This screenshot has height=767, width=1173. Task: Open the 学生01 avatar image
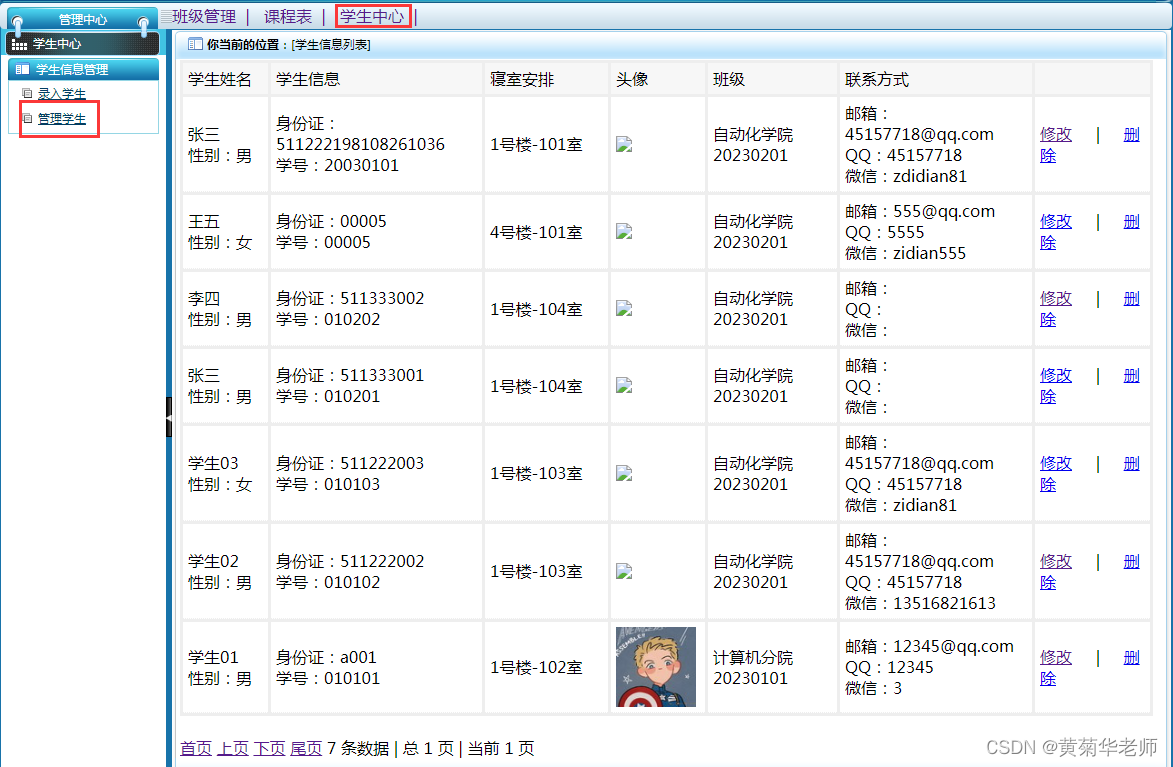pyautogui.click(x=655, y=667)
